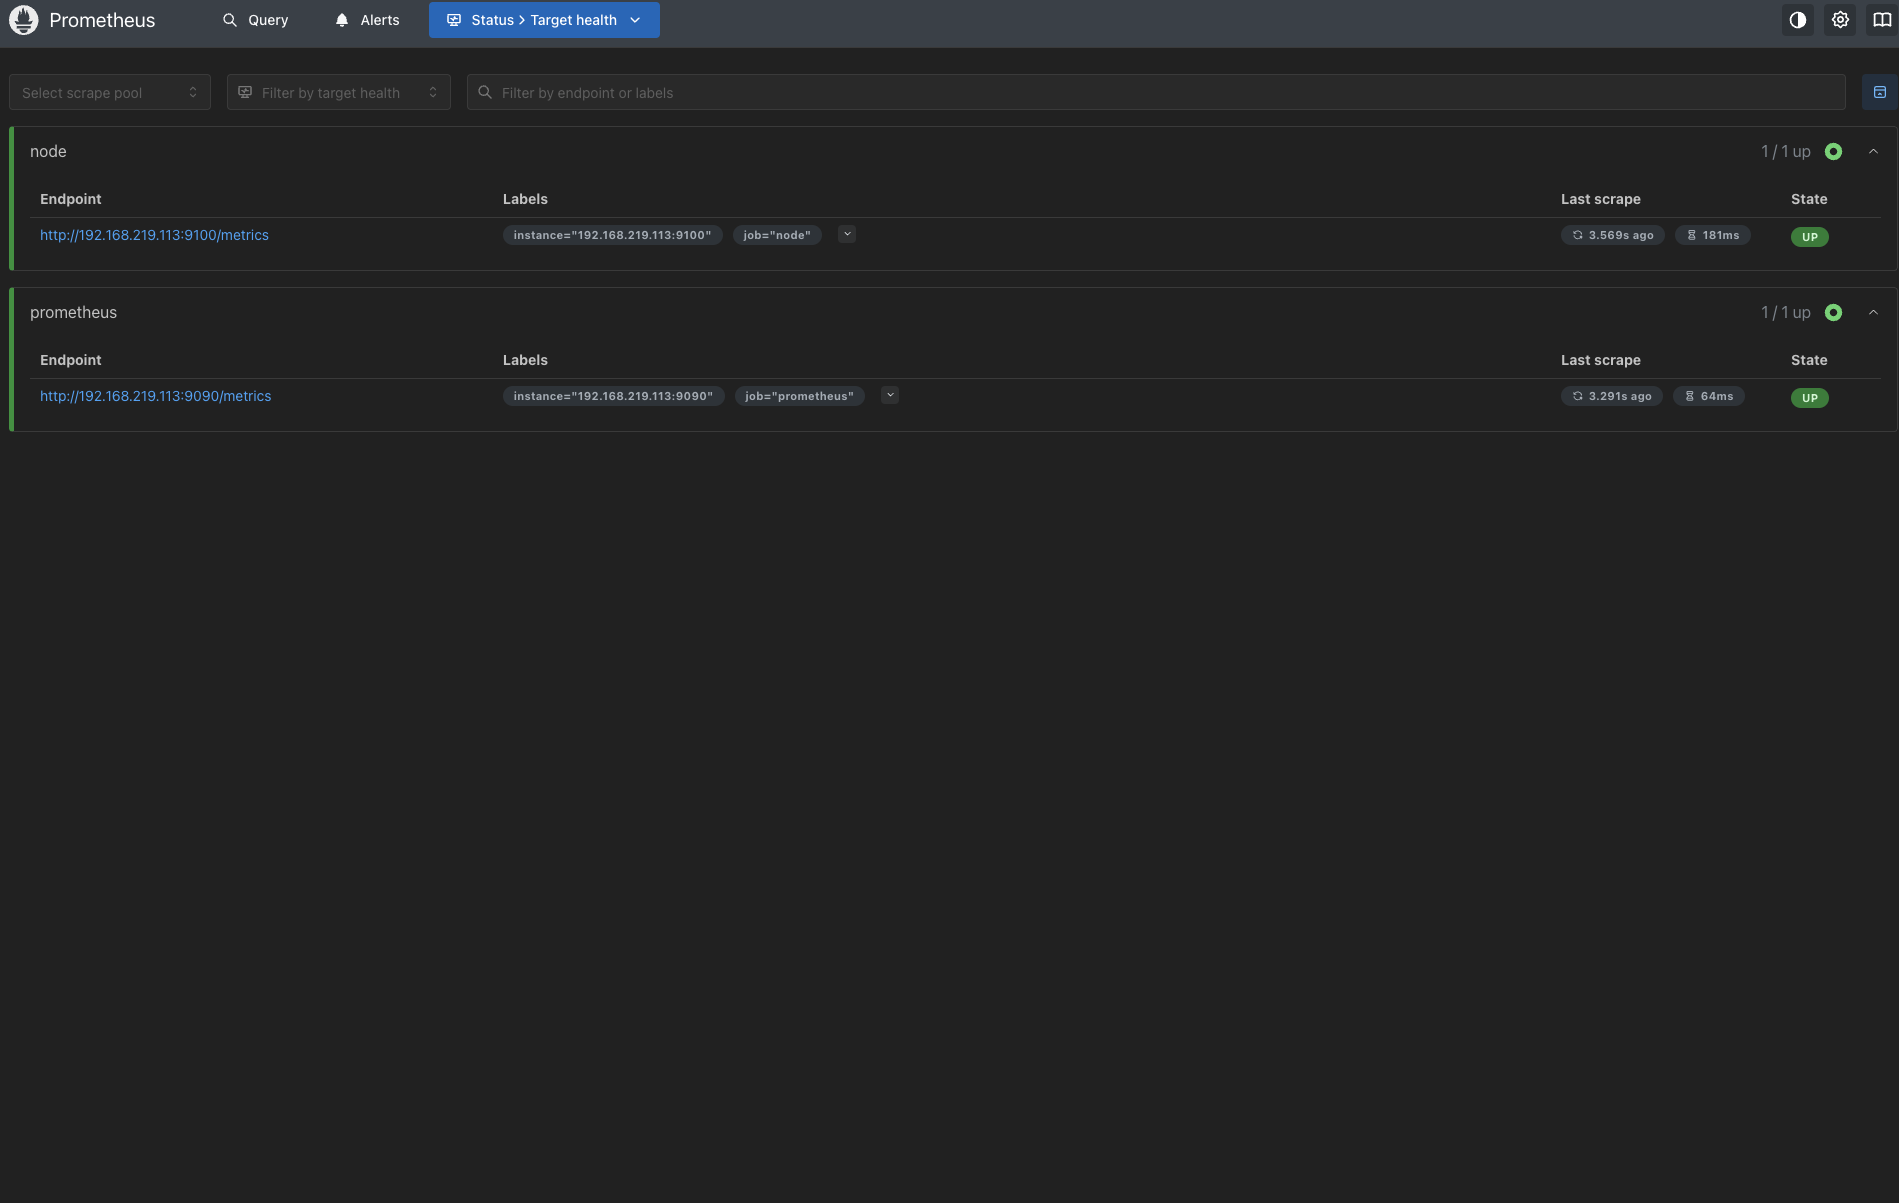Viewport: 1899px width, 1203px height.
Task: Click the 3.569s ago last scrape badge
Action: (1612, 235)
